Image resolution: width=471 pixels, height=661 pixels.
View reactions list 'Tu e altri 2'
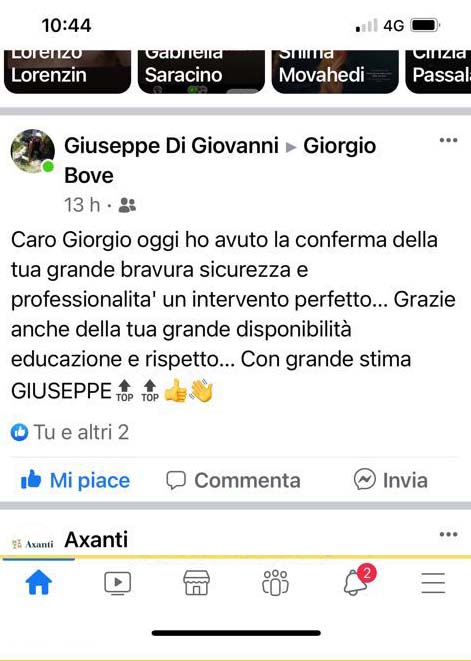pyautogui.click(x=70, y=433)
